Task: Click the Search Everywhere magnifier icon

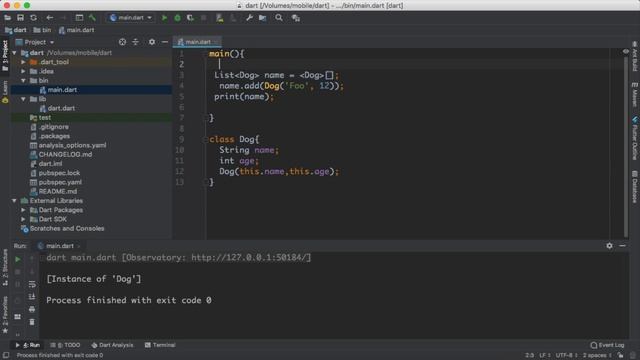Action: (x=279, y=18)
